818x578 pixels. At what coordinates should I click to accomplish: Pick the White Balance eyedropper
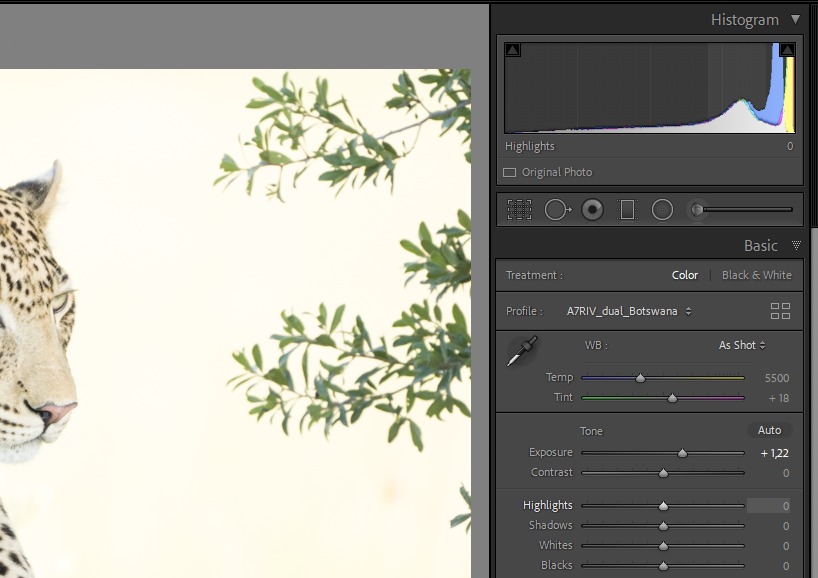click(522, 351)
